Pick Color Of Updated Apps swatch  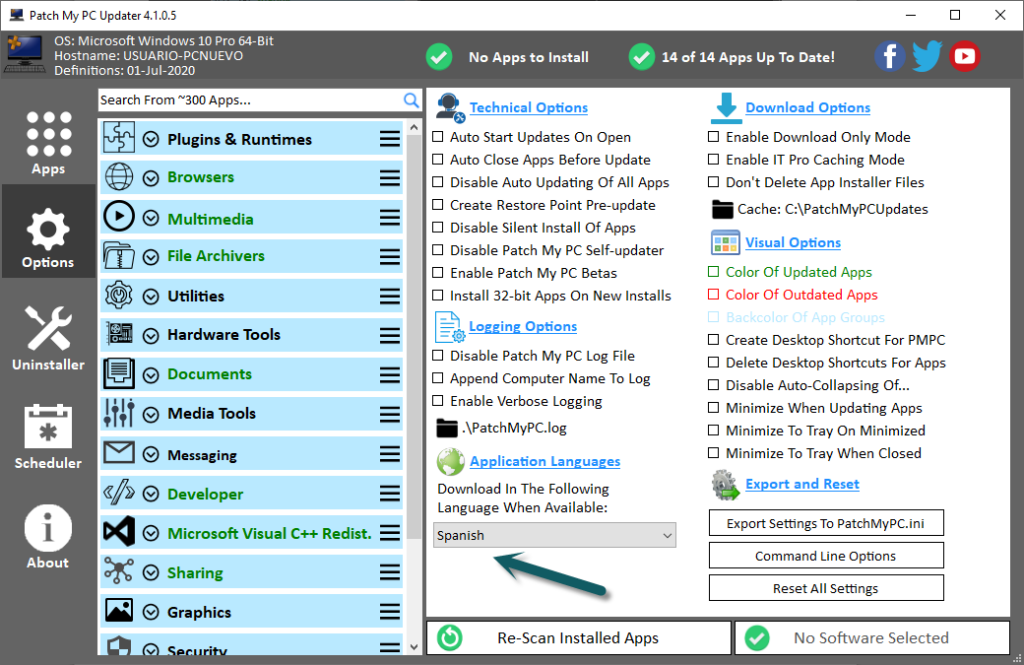tap(714, 272)
